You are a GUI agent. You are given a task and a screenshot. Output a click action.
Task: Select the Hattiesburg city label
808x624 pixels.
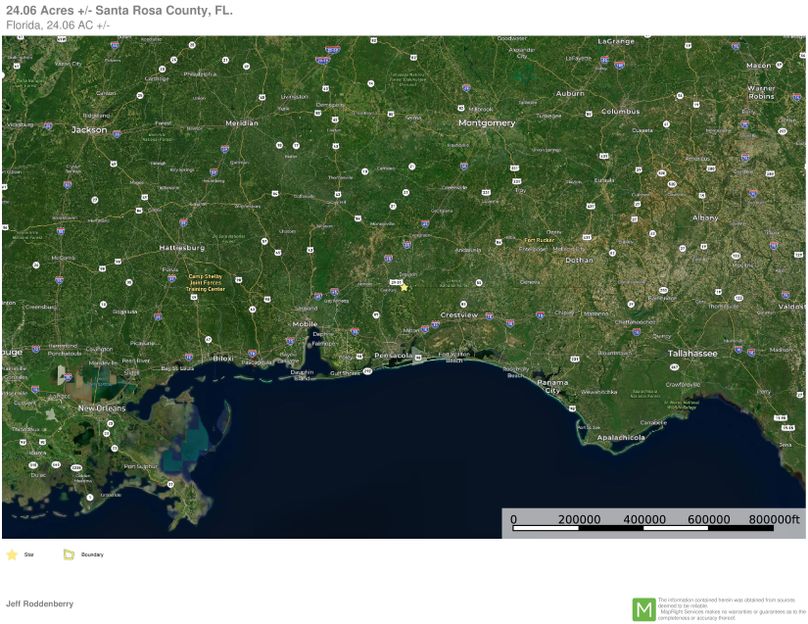[181, 247]
